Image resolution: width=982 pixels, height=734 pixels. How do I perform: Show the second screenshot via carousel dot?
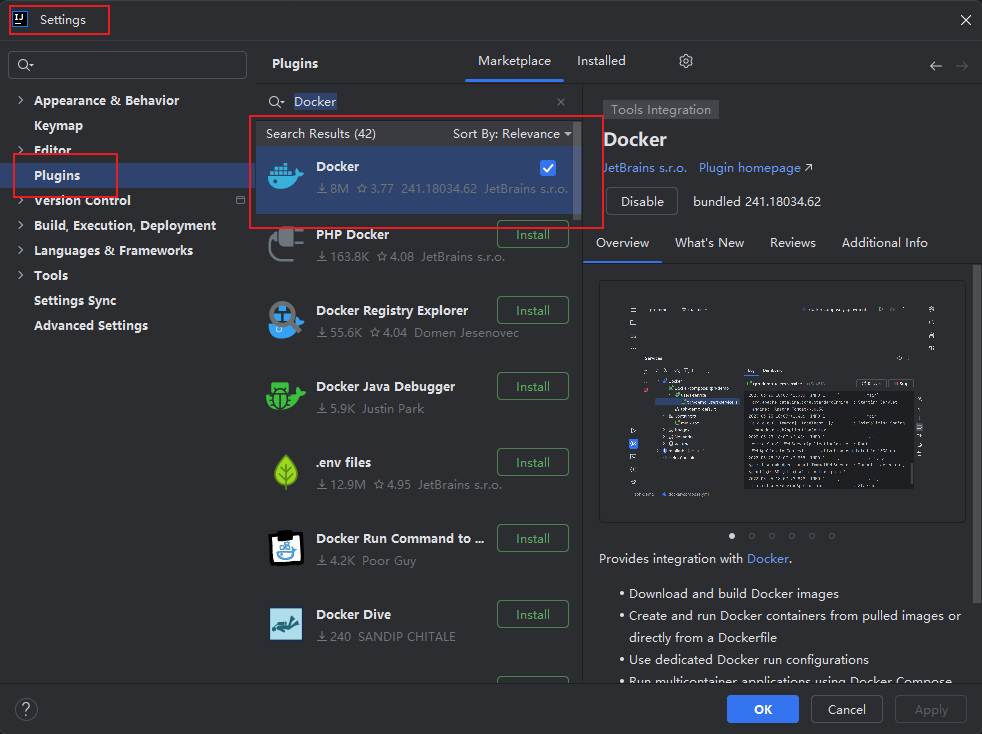(x=752, y=535)
